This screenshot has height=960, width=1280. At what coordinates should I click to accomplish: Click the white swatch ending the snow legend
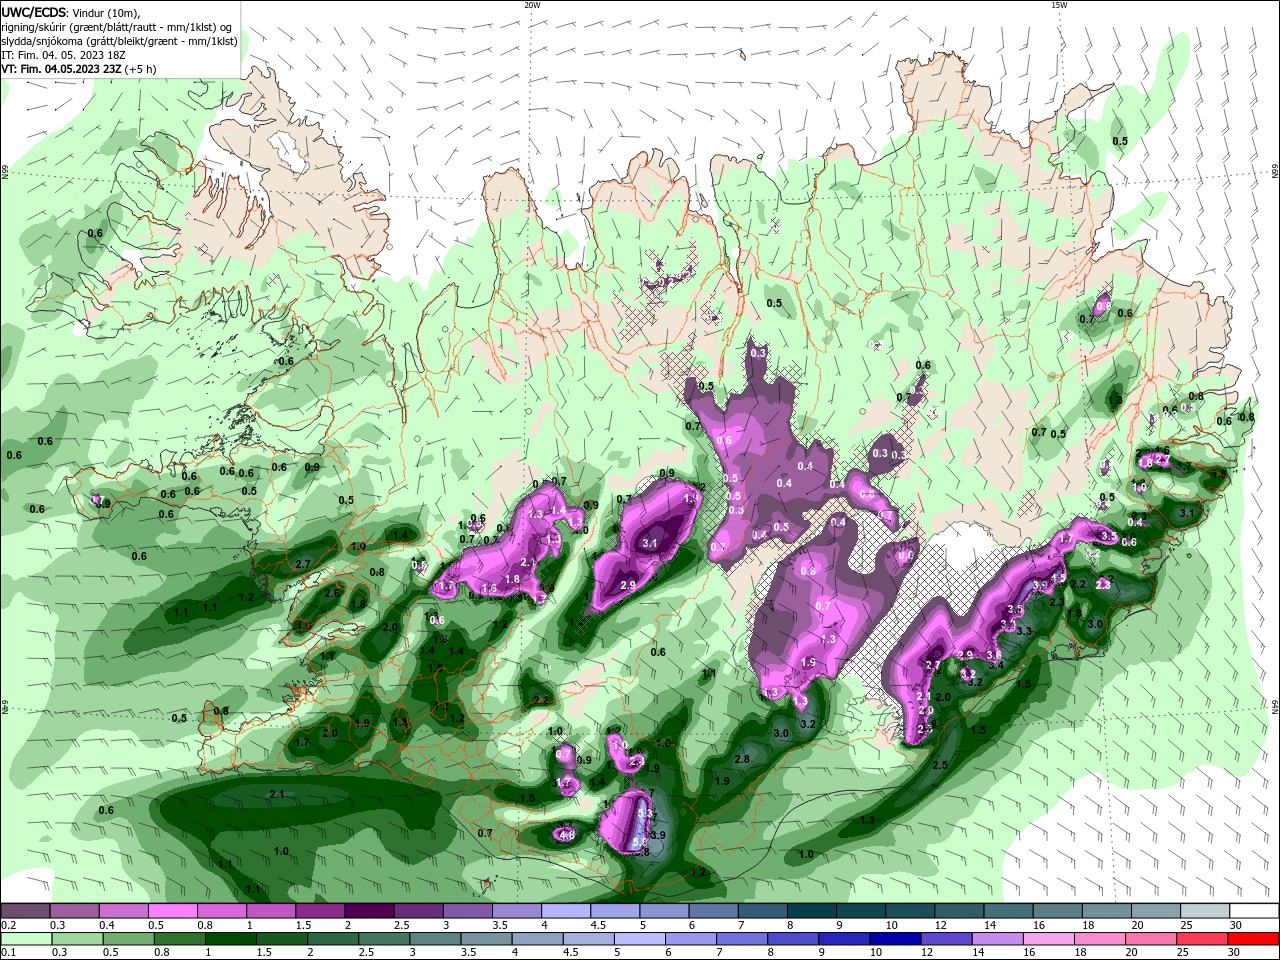pos(1255,911)
